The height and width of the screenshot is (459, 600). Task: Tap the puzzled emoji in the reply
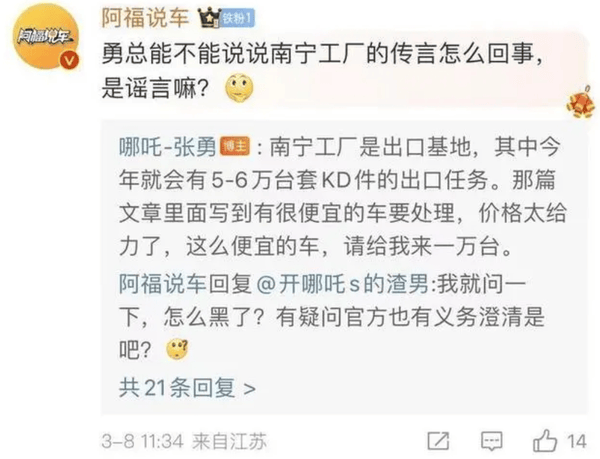tap(177, 349)
